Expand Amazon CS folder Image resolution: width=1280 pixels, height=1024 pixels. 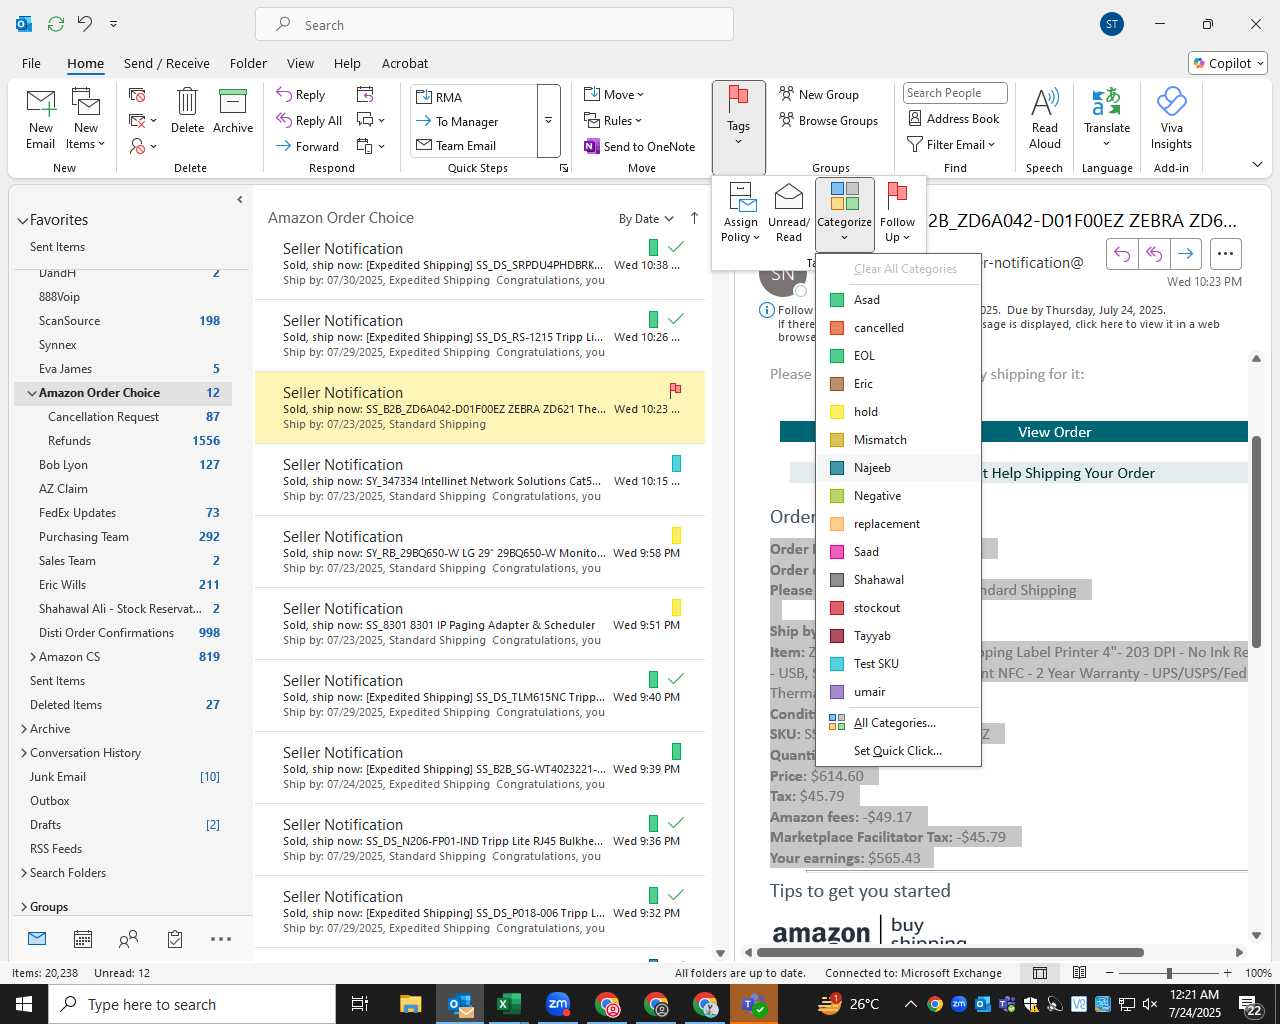(x=33, y=657)
